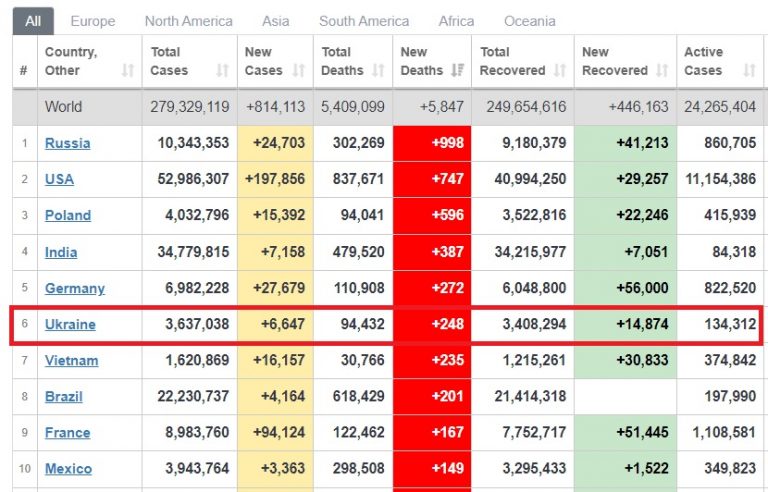Viewport: 768px width, 492px height.
Task: Open the Germany country link
Action: click(x=75, y=288)
